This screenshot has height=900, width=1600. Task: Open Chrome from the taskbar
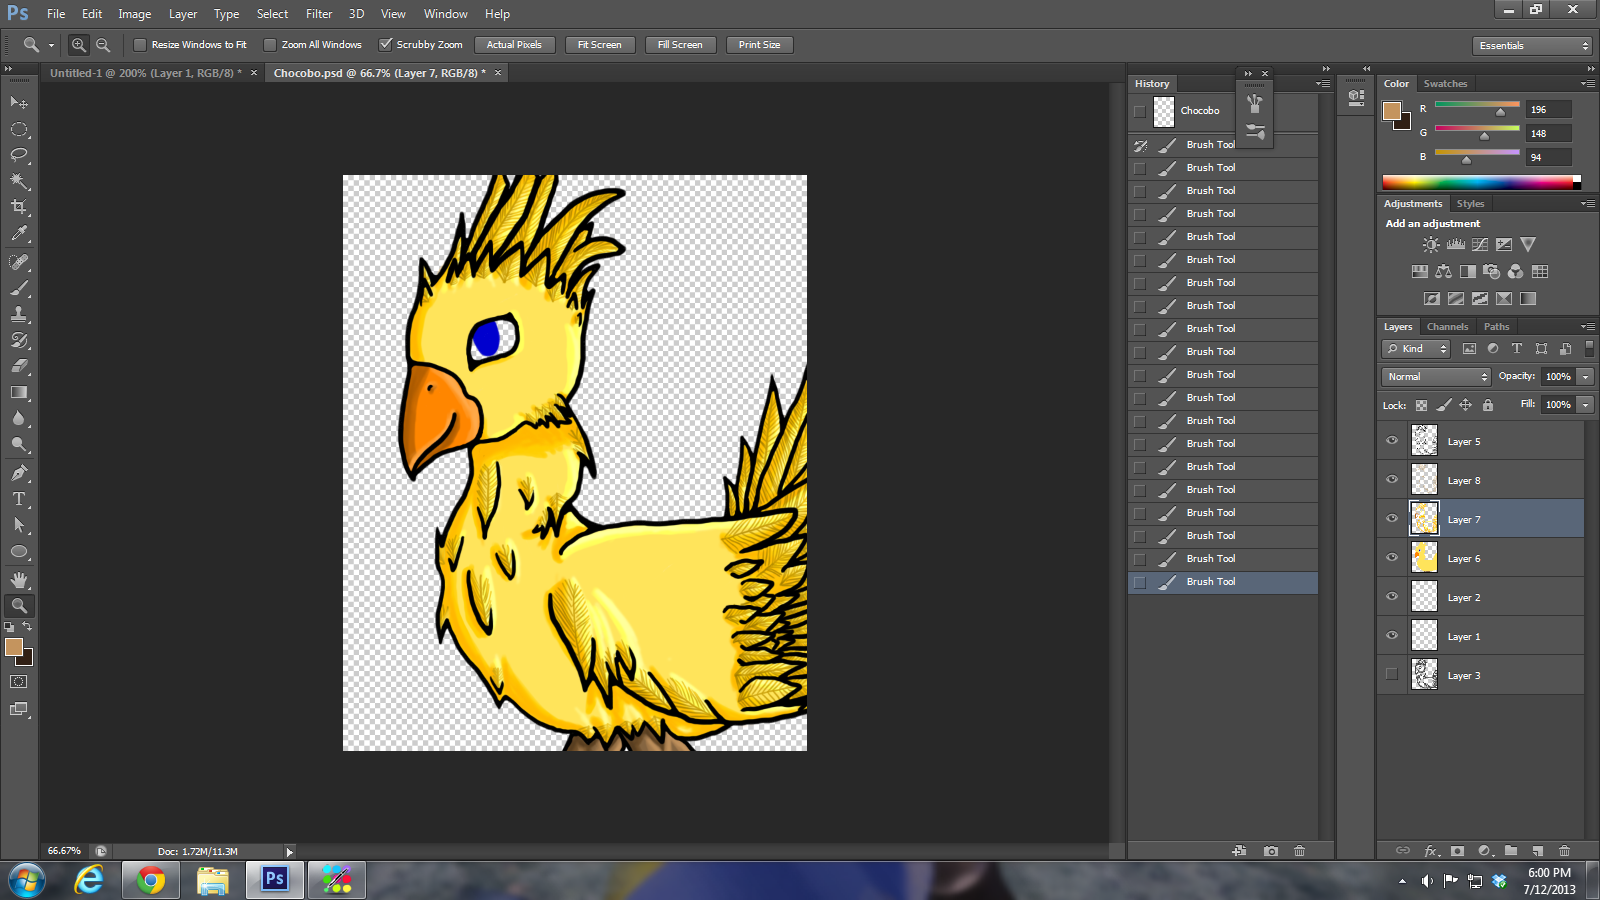click(150, 880)
